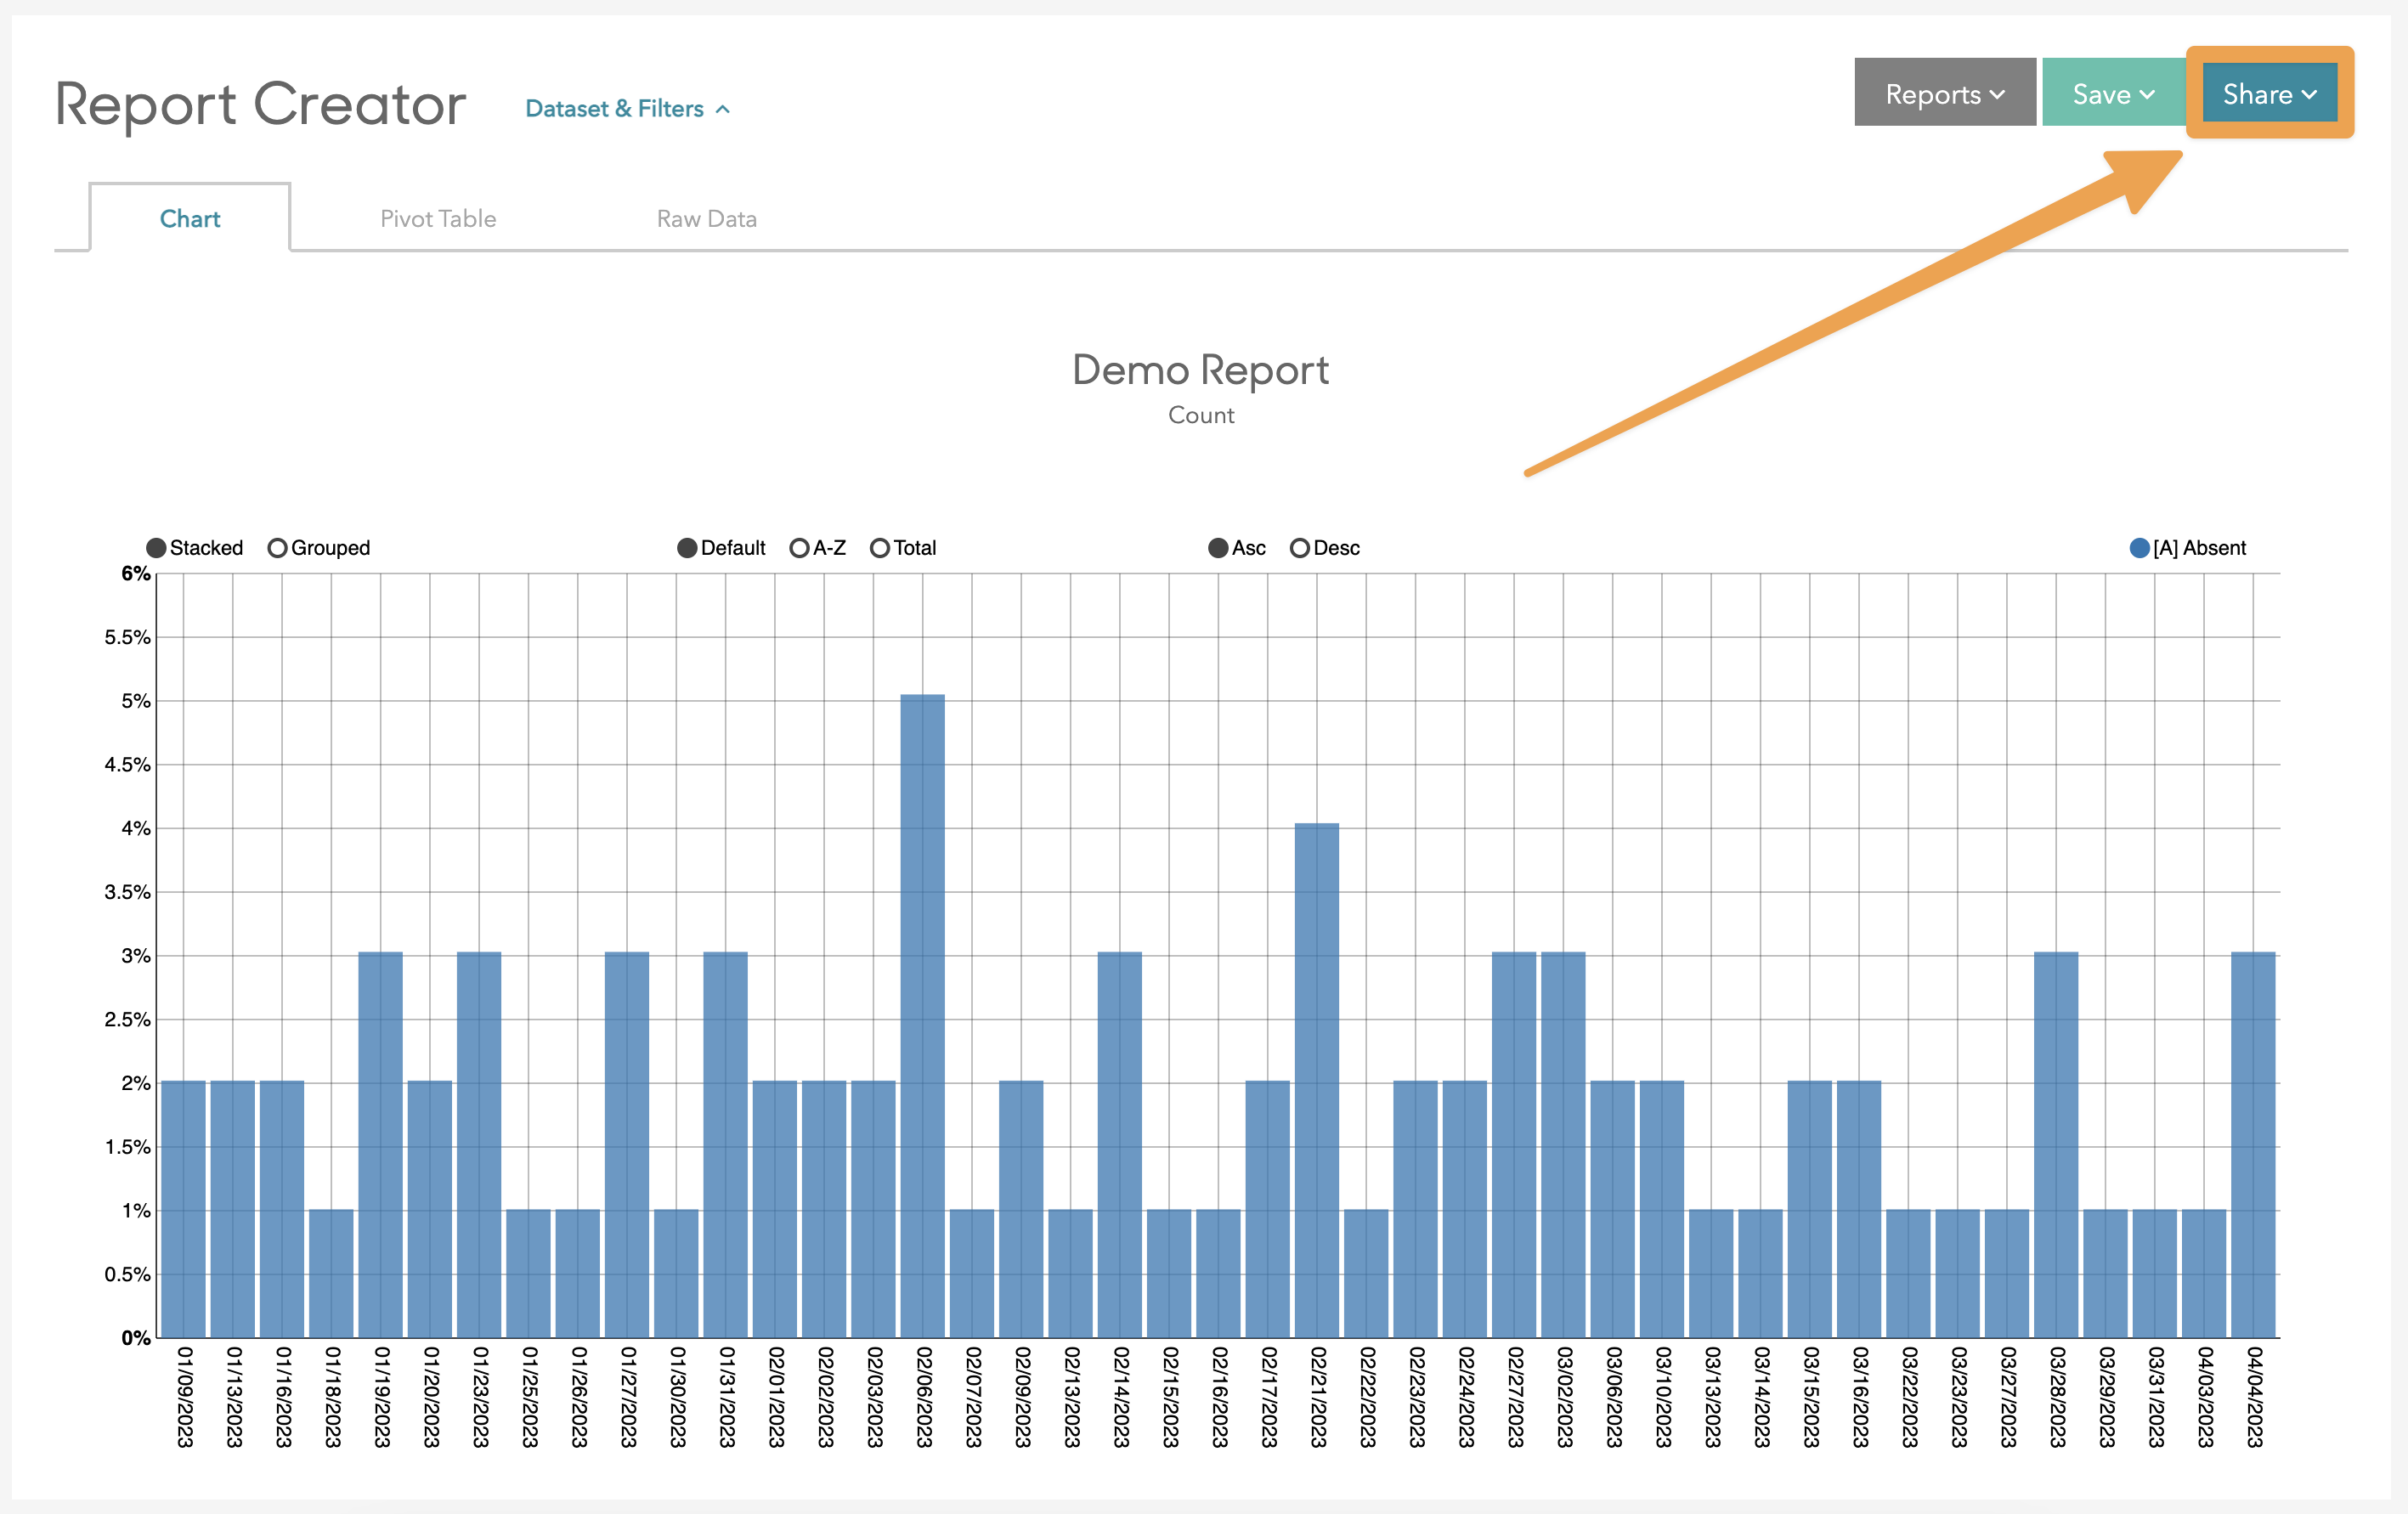Viewport: 2408px width, 1514px height.
Task: Open the Reports dropdown menu
Action: point(1943,94)
